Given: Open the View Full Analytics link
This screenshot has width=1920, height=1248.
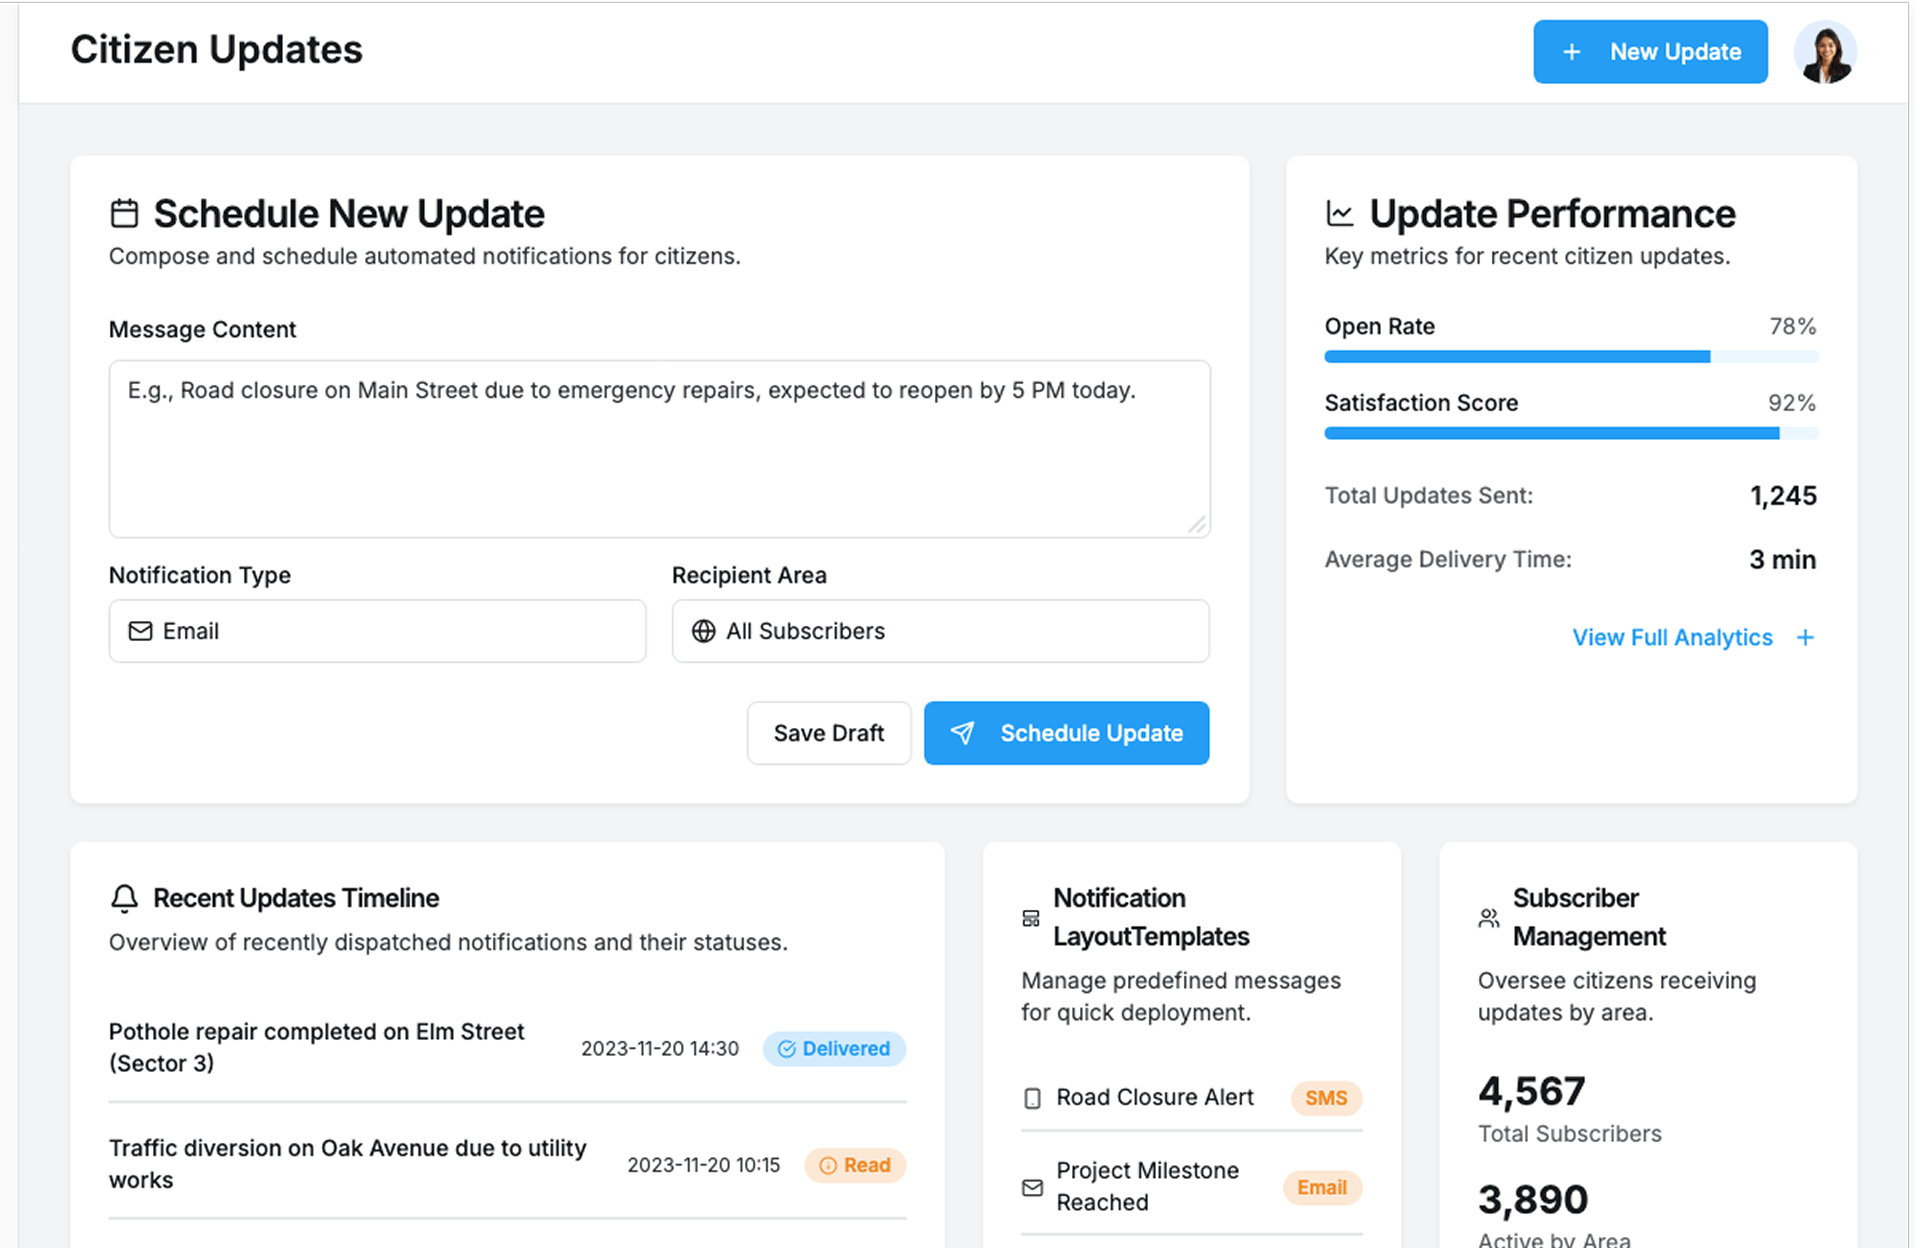Looking at the screenshot, I should coord(1672,638).
